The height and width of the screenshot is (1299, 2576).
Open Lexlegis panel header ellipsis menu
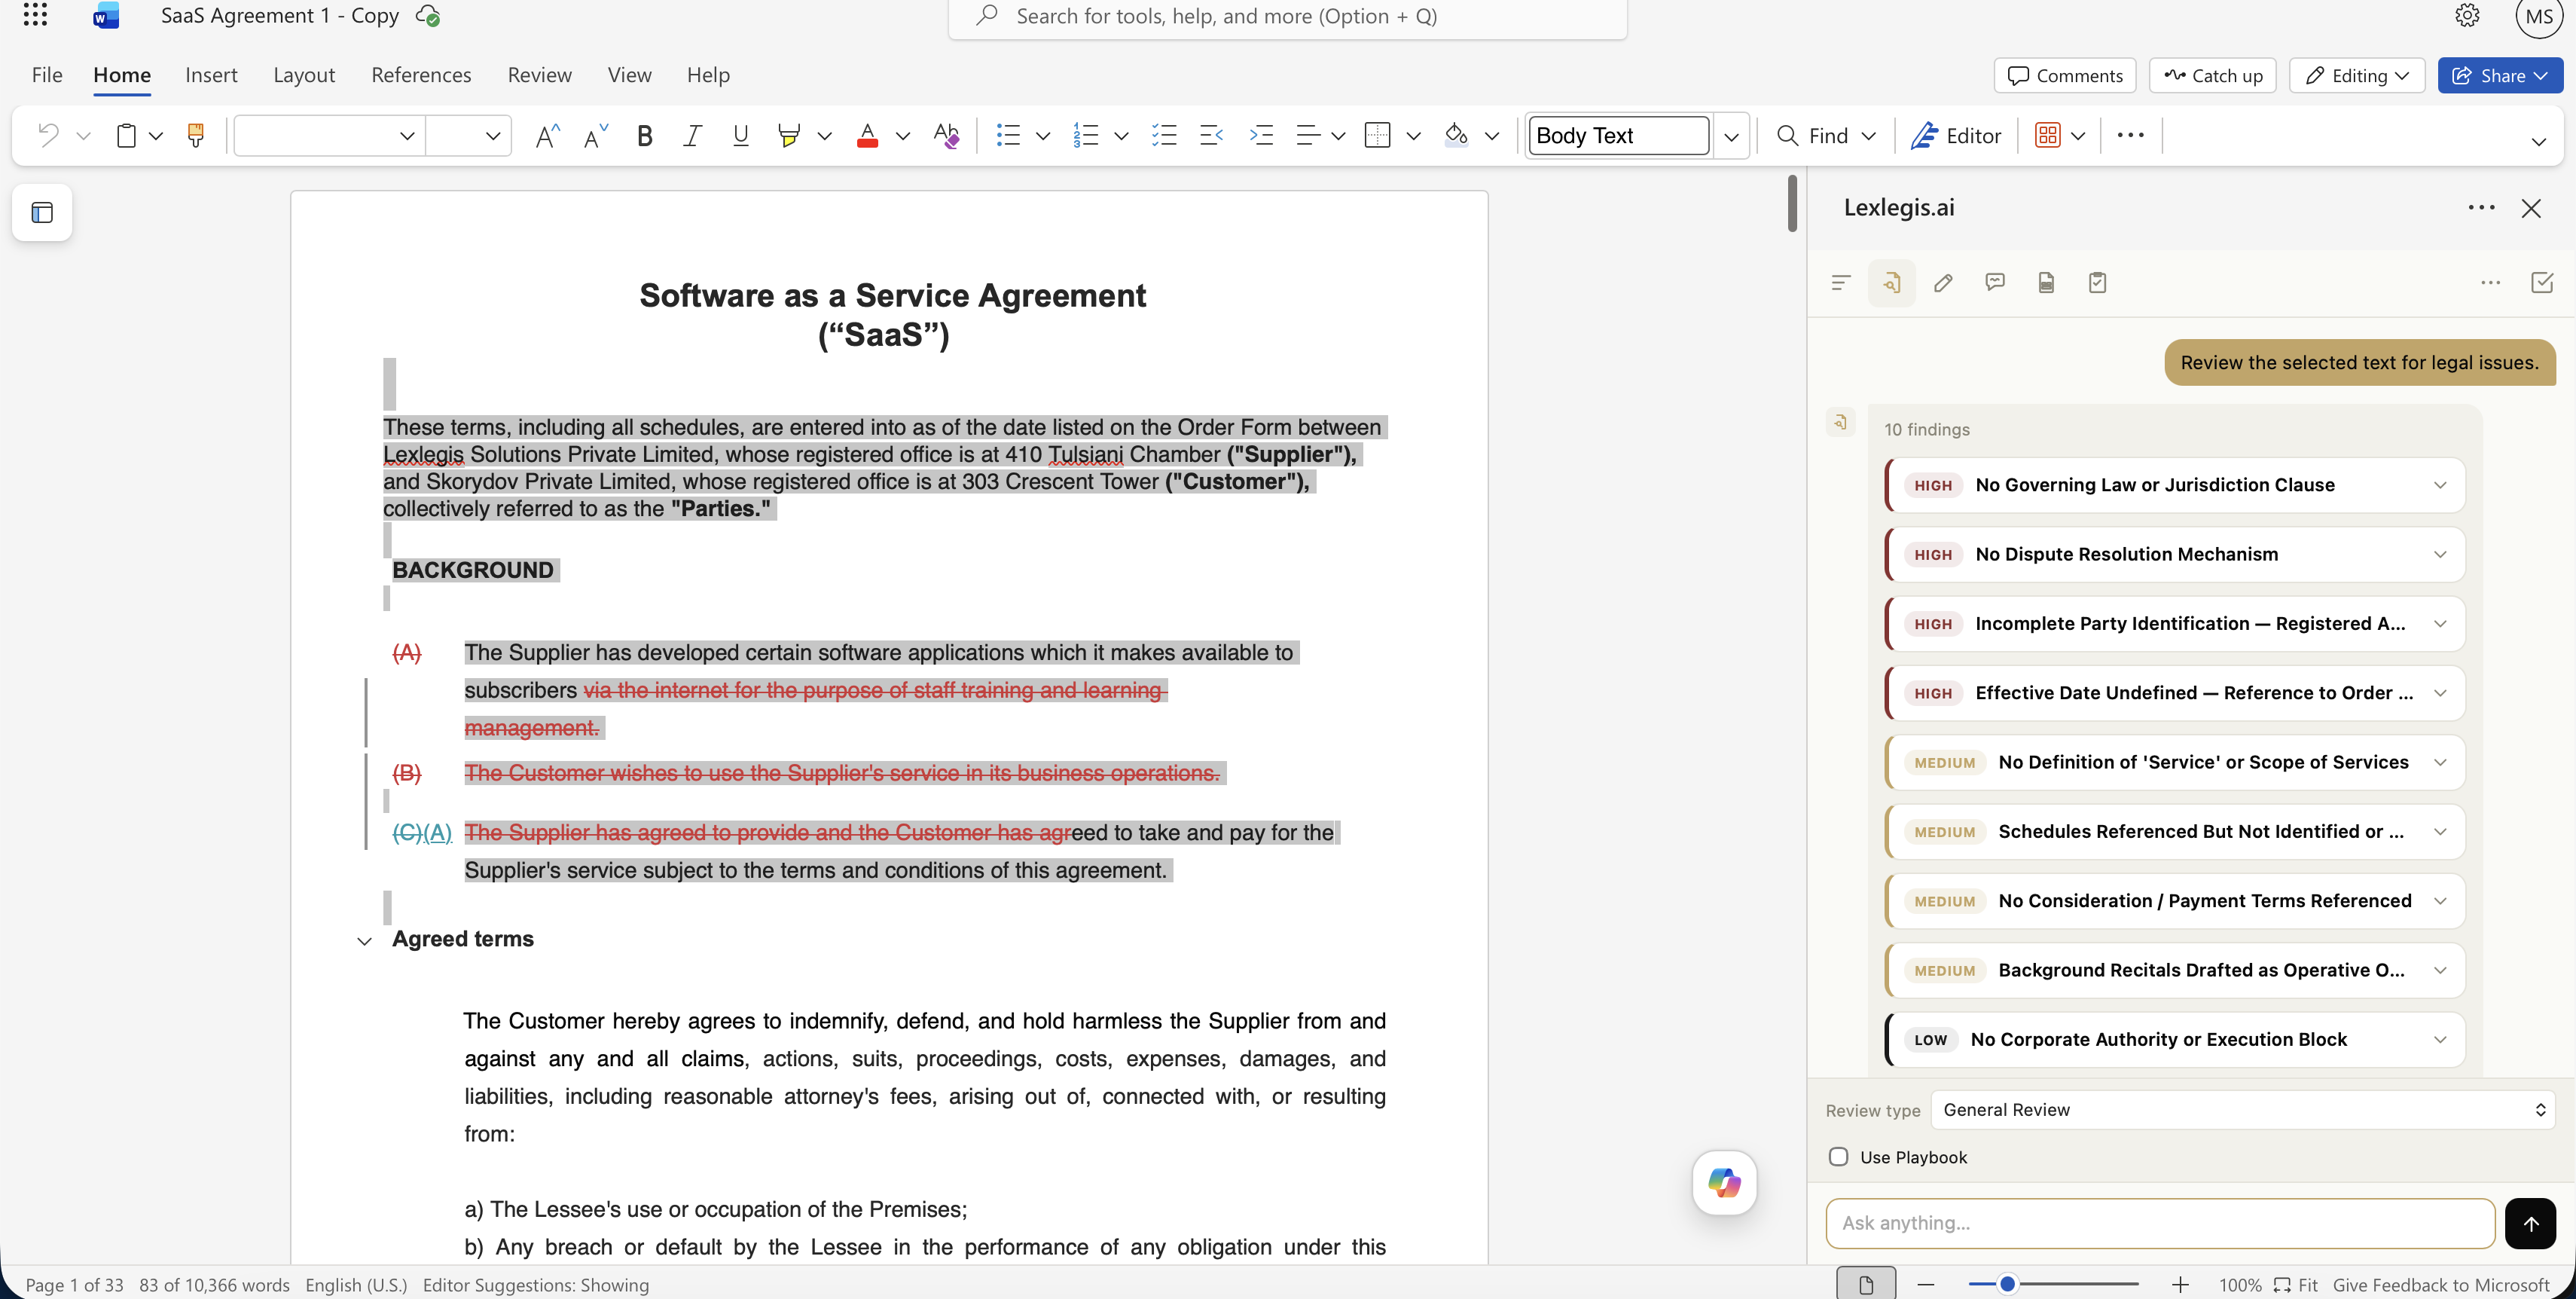[2481, 208]
